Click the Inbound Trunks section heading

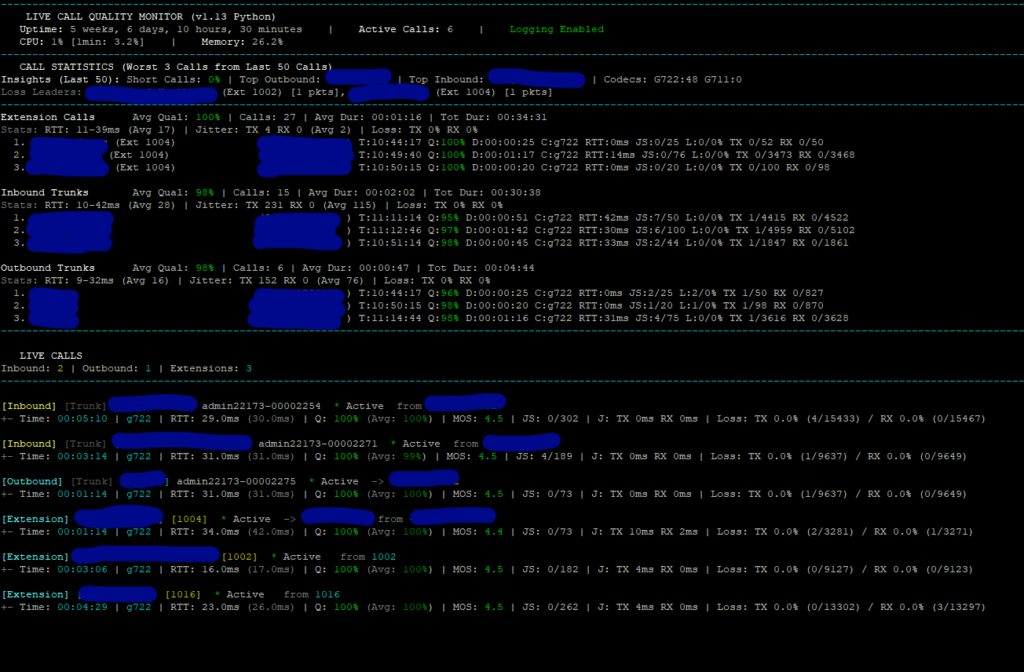pyautogui.click(x=44, y=192)
